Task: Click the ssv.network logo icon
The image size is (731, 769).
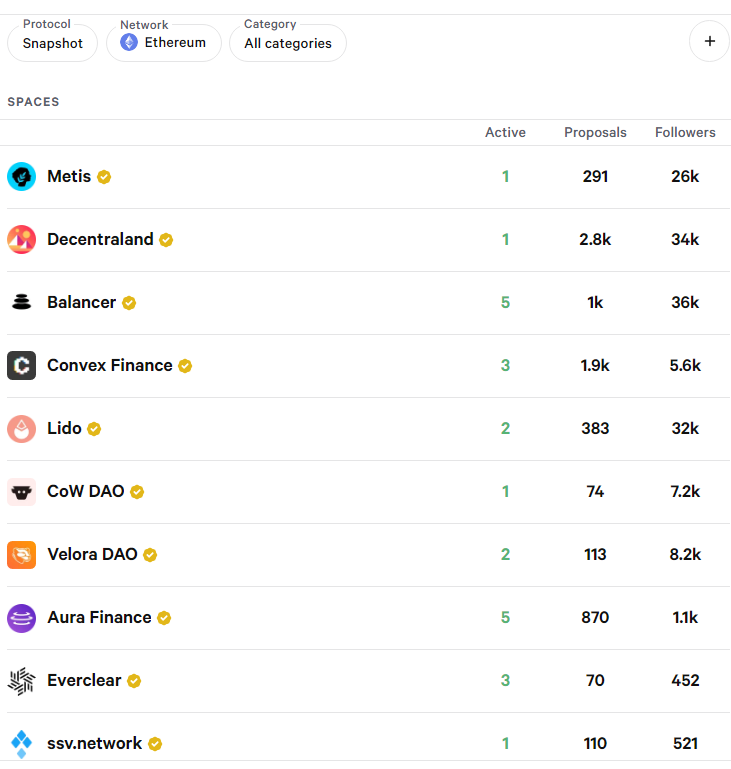Action: tap(21, 744)
